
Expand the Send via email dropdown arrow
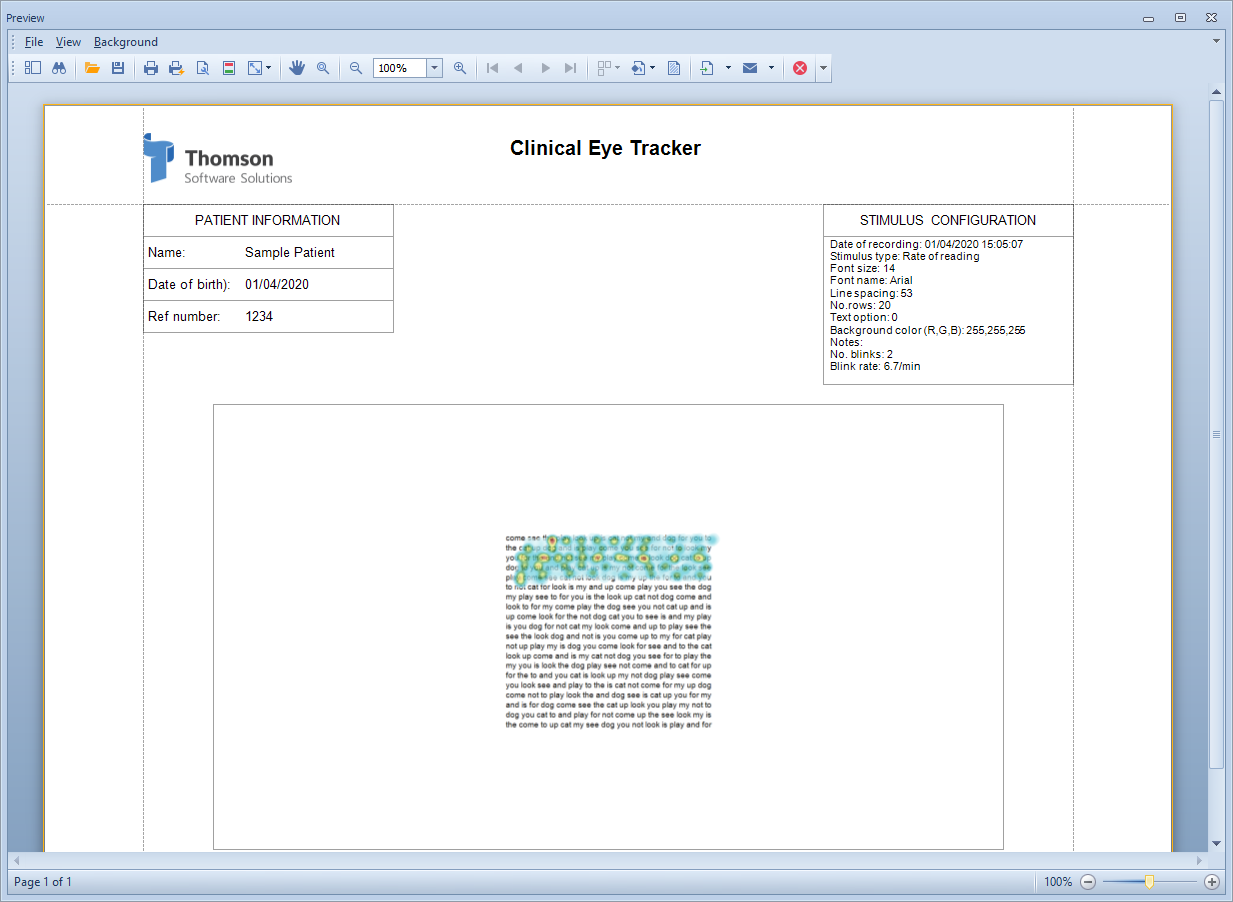771,68
